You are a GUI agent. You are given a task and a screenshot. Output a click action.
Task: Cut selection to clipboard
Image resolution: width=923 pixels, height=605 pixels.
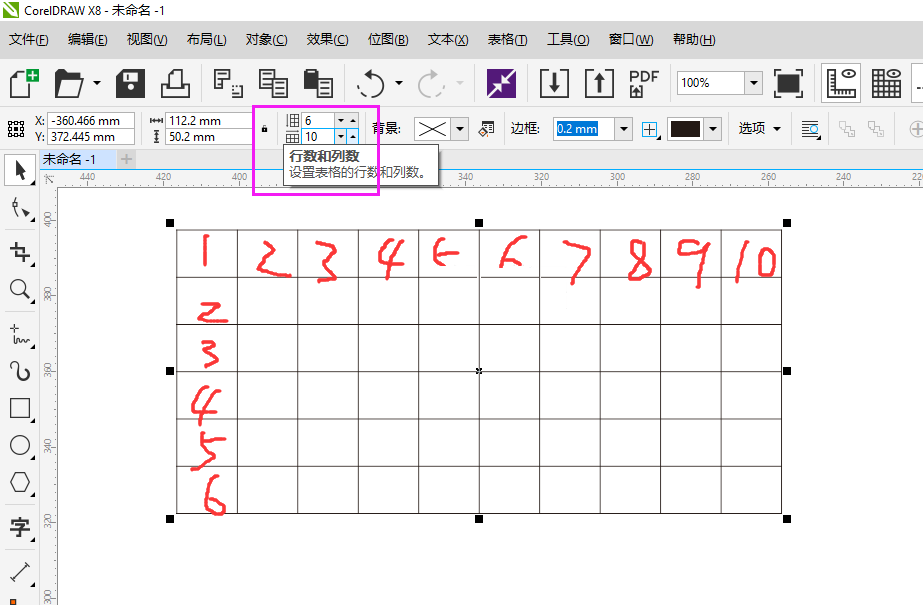click(228, 83)
